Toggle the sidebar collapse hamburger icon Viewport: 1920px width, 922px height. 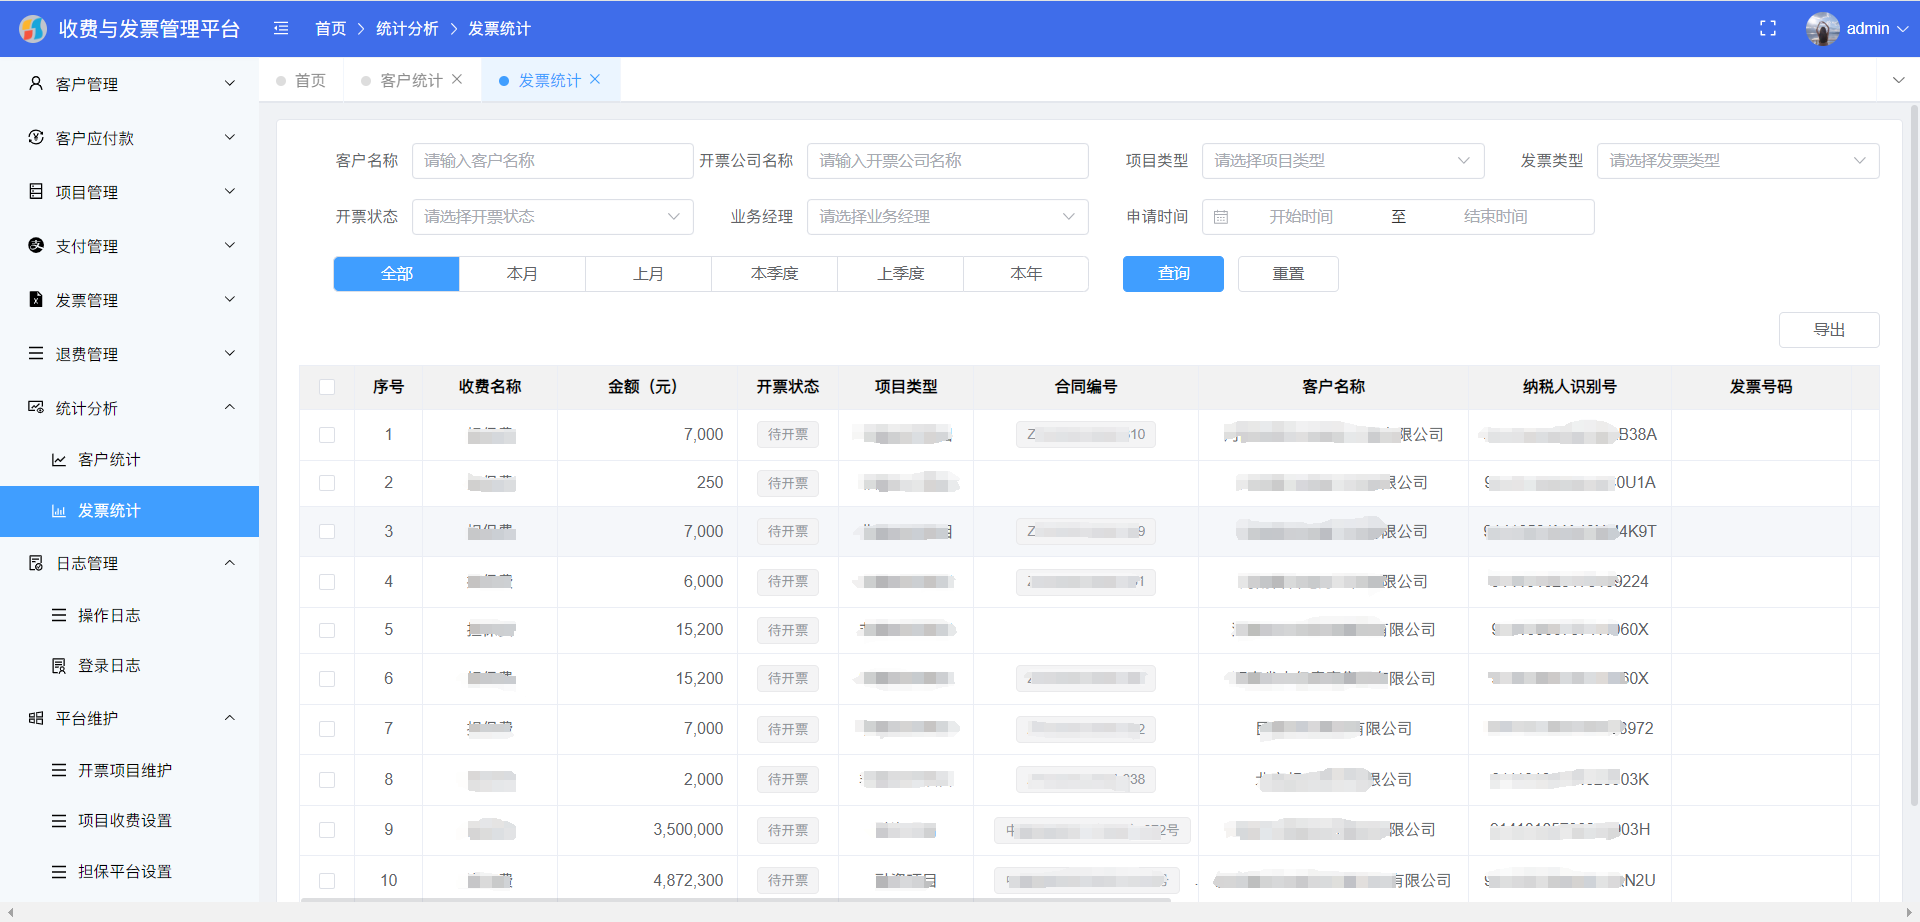point(281,29)
